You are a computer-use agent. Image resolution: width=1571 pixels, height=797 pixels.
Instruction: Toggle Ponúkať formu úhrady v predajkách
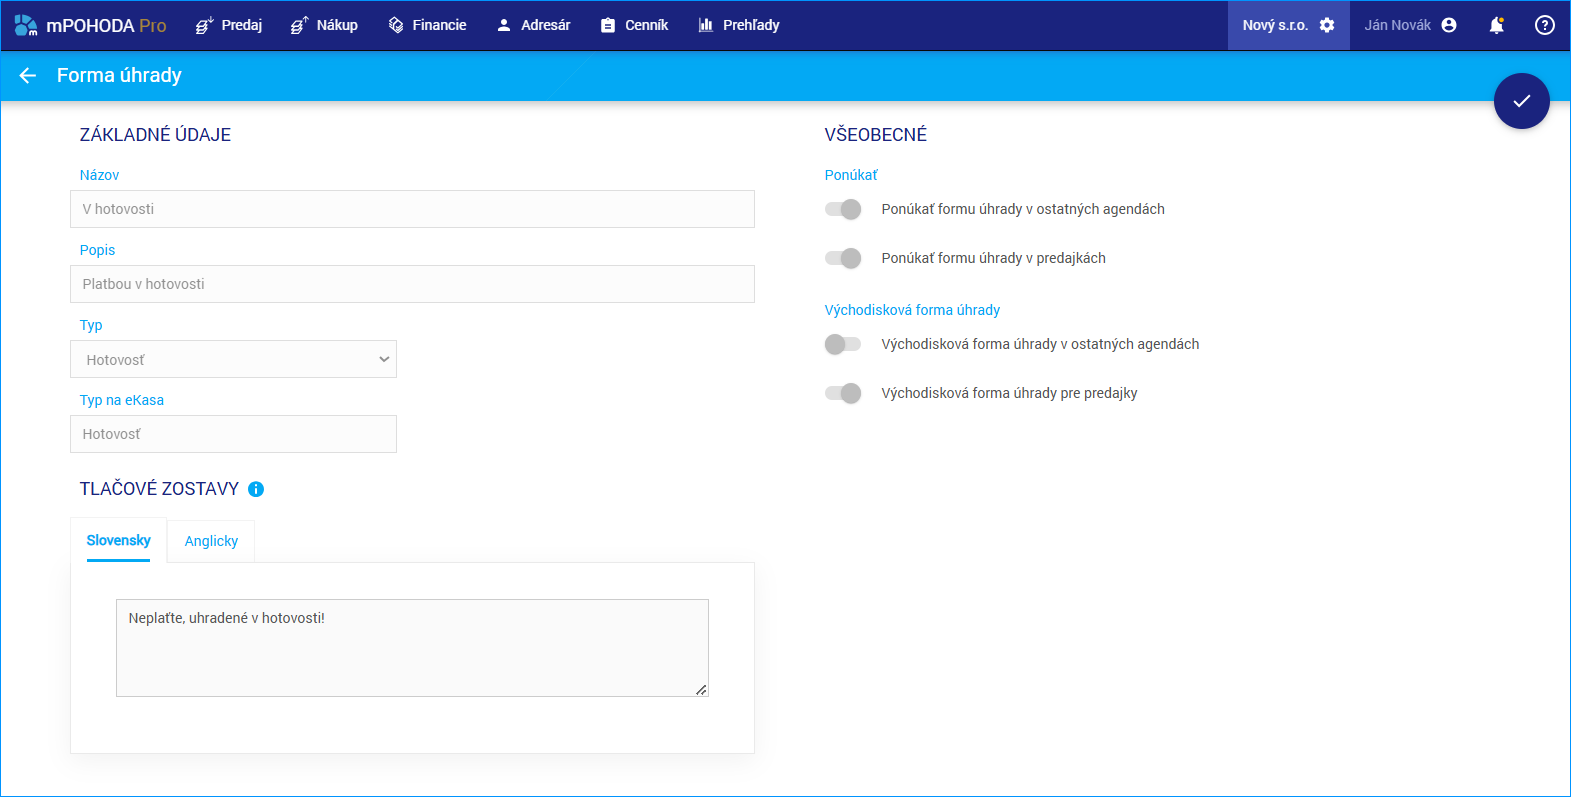pos(843,258)
